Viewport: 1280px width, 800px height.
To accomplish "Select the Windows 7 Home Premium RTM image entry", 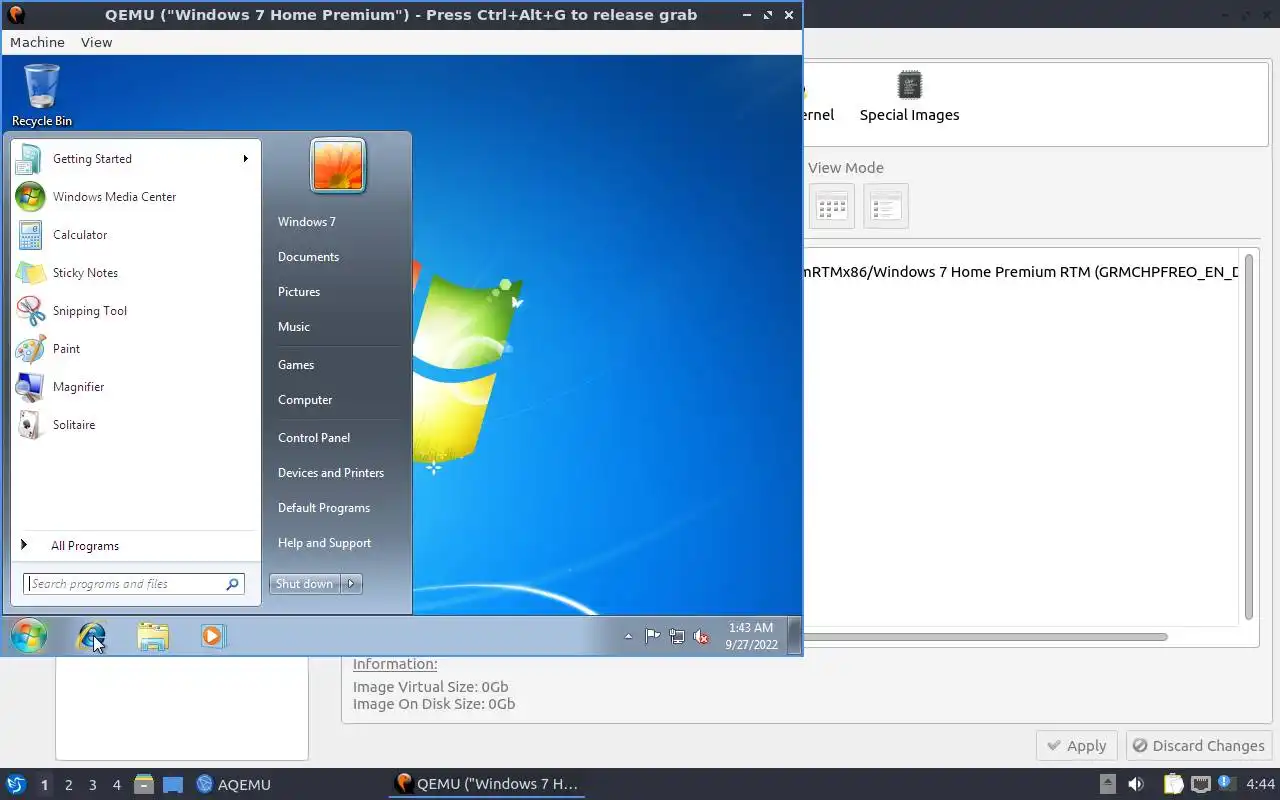I will pyautogui.click(x=1020, y=272).
